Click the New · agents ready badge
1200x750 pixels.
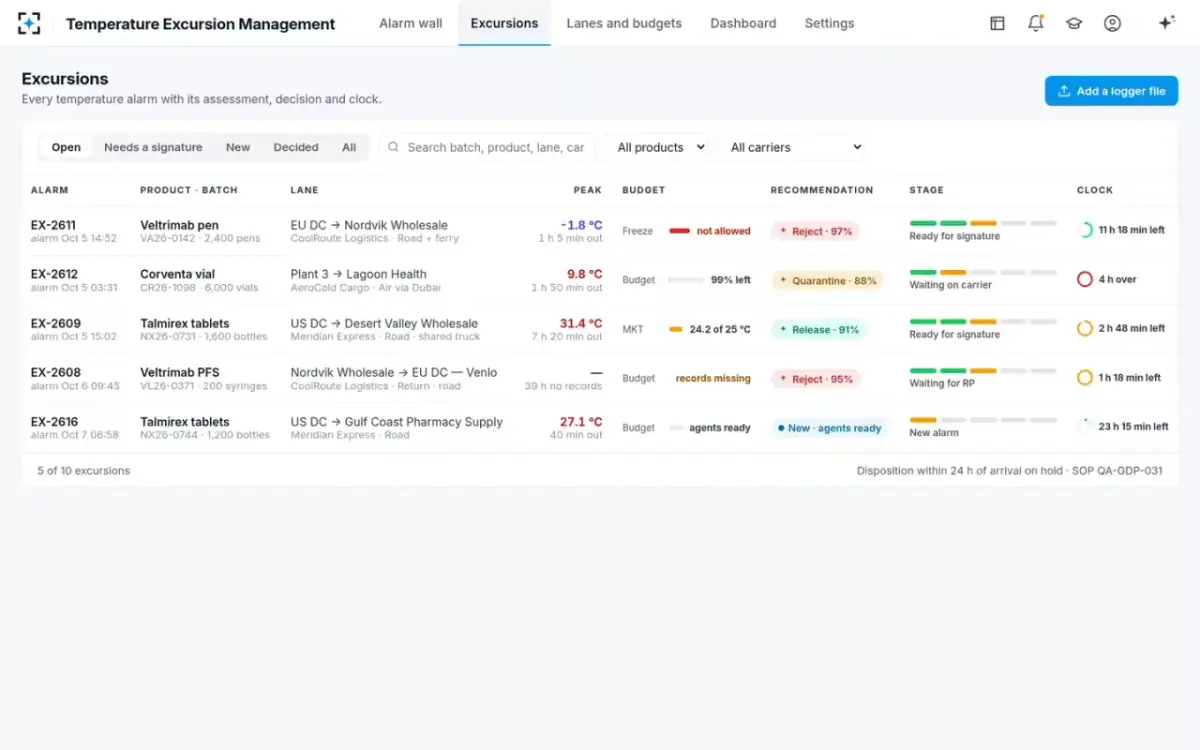pos(829,428)
